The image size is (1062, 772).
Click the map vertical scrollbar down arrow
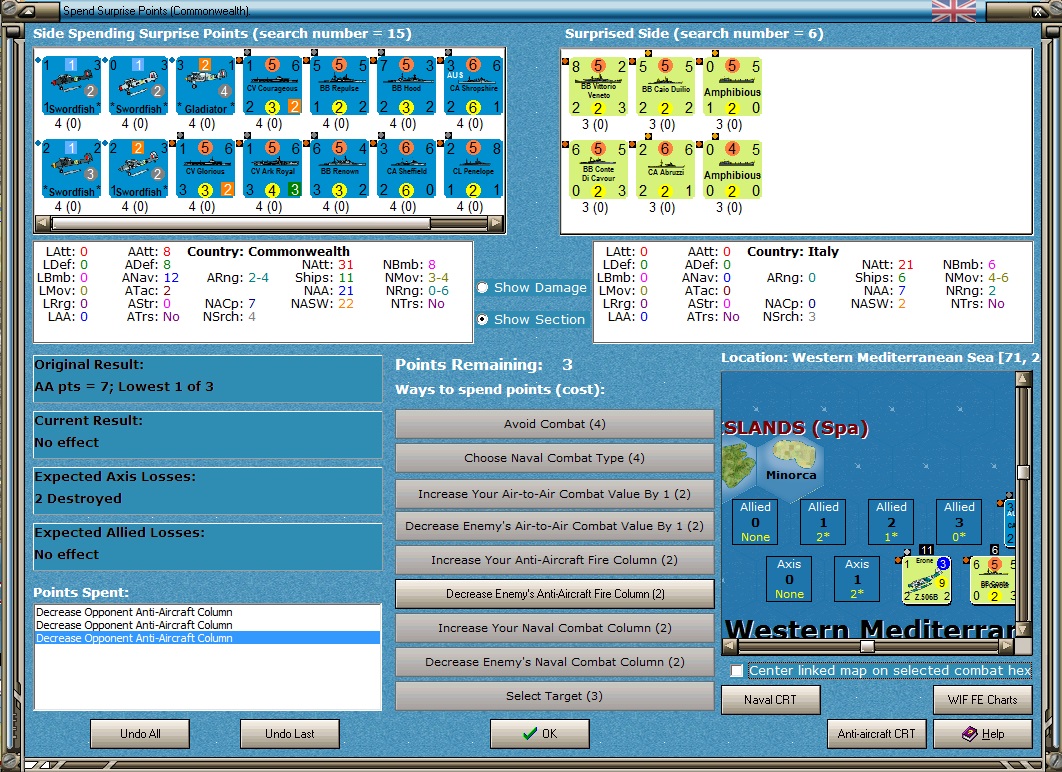tap(1023, 630)
